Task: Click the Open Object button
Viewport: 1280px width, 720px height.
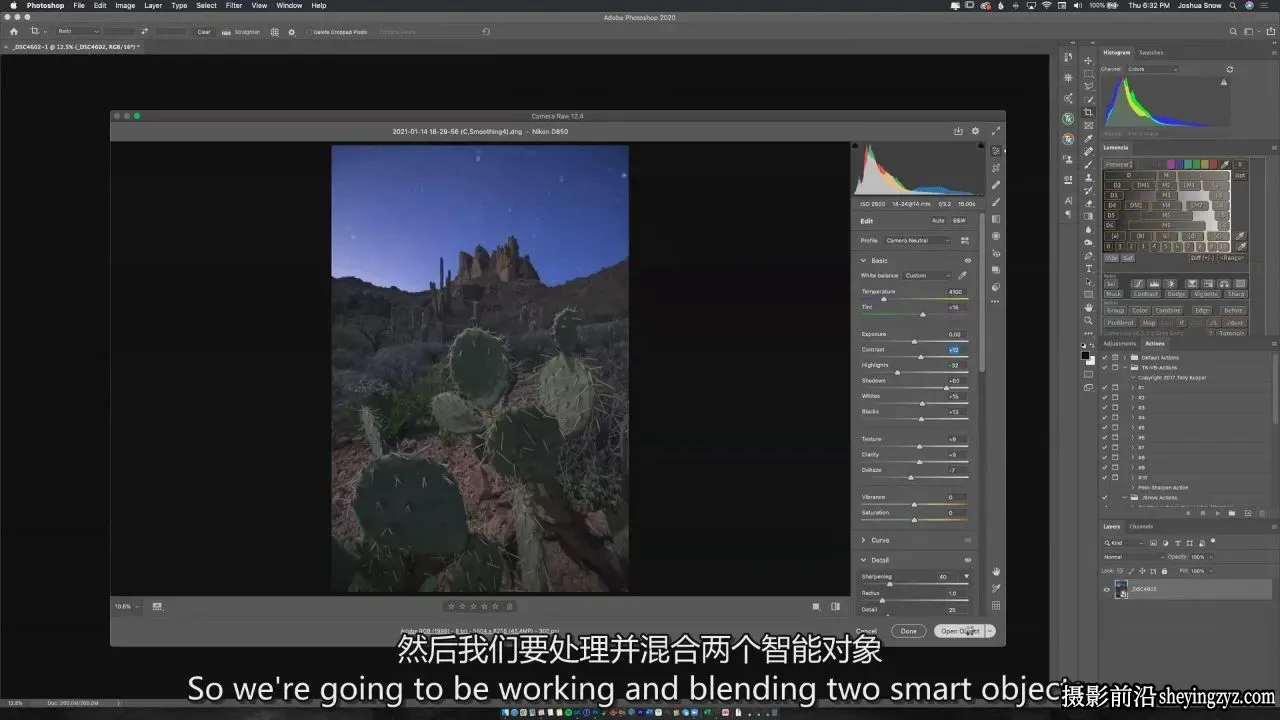Action: 959,631
